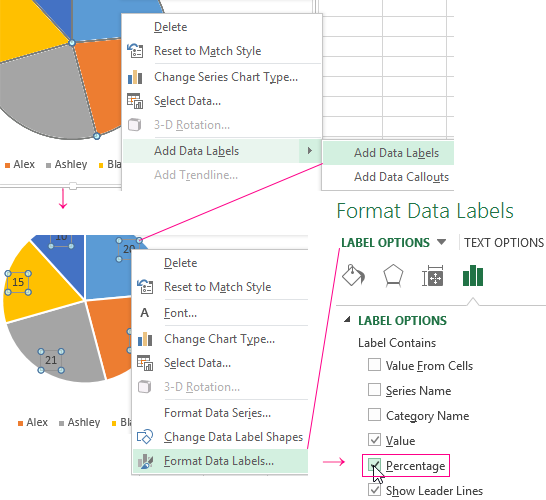Screen dimensions: 546x500
Task: Toggle the Percentage checkbox
Action: (x=374, y=465)
